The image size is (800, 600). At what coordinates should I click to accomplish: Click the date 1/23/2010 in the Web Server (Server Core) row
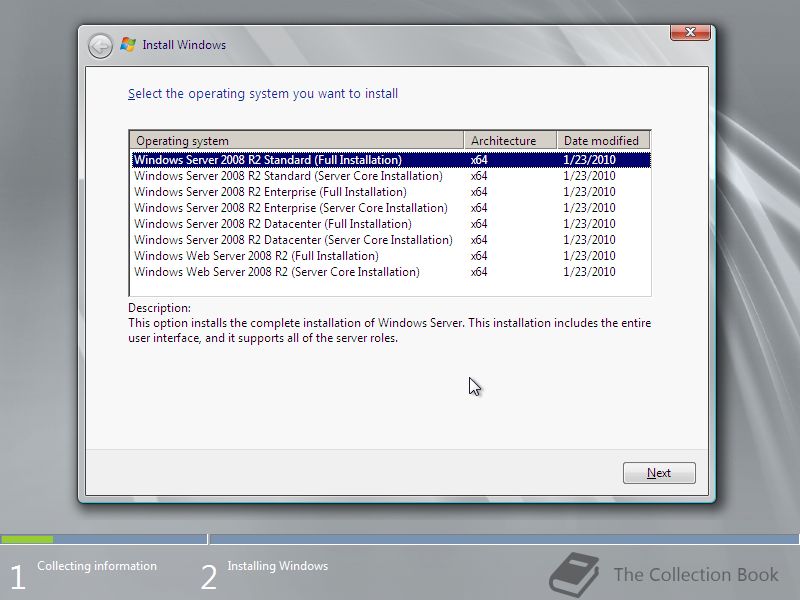tap(589, 272)
